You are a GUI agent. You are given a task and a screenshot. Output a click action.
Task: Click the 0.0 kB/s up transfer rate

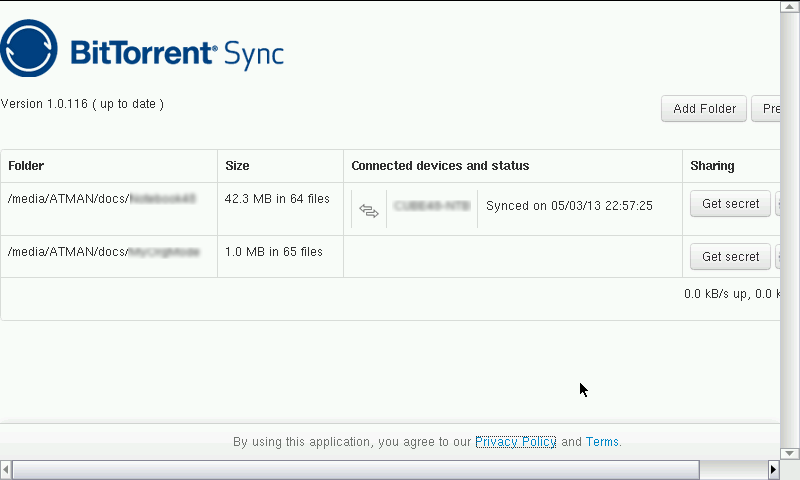tap(717, 294)
